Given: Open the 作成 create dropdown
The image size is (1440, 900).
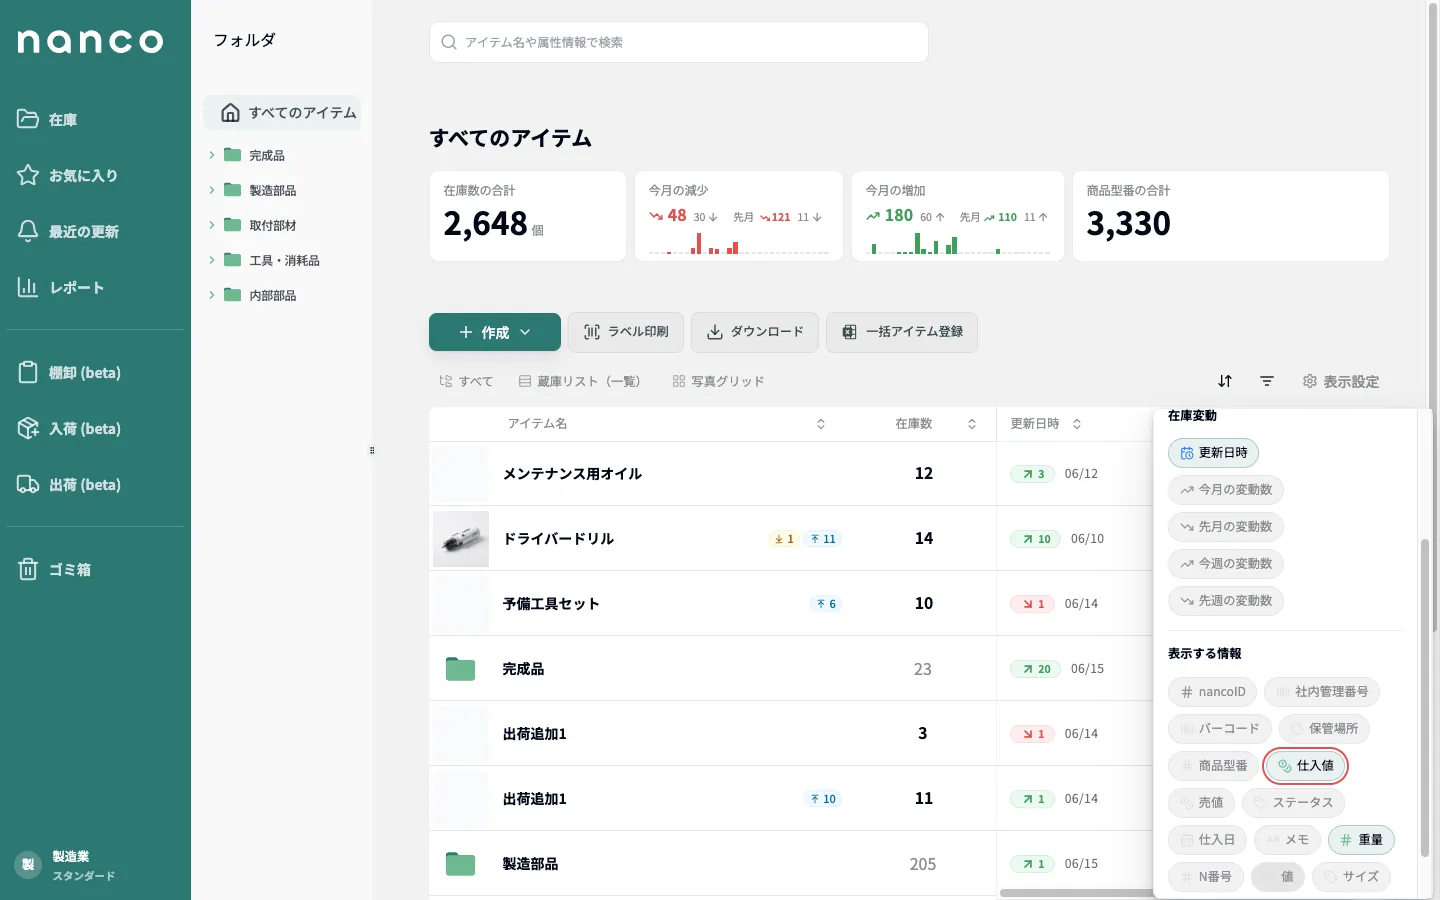Looking at the screenshot, I should [495, 332].
